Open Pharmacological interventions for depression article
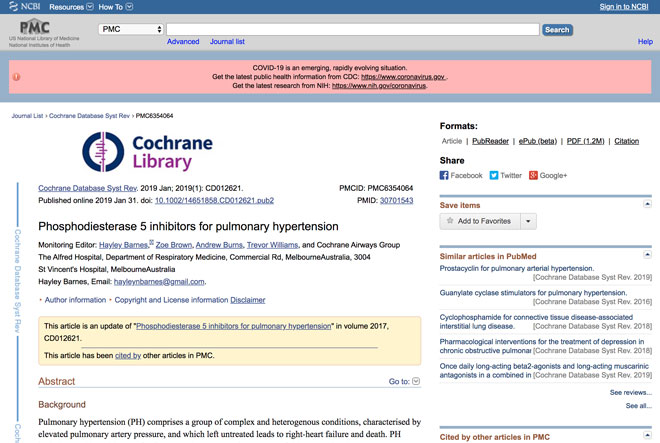The width and height of the screenshot is (660, 443). click(542, 346)
